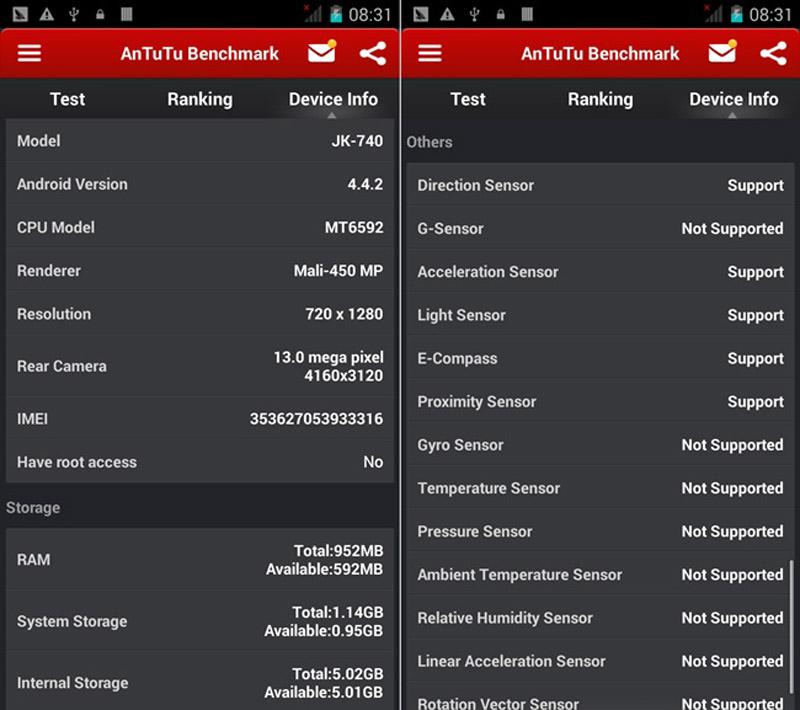800x710 pixels.
Task: Select the Rear Camera row
Action: pos(199,366)
